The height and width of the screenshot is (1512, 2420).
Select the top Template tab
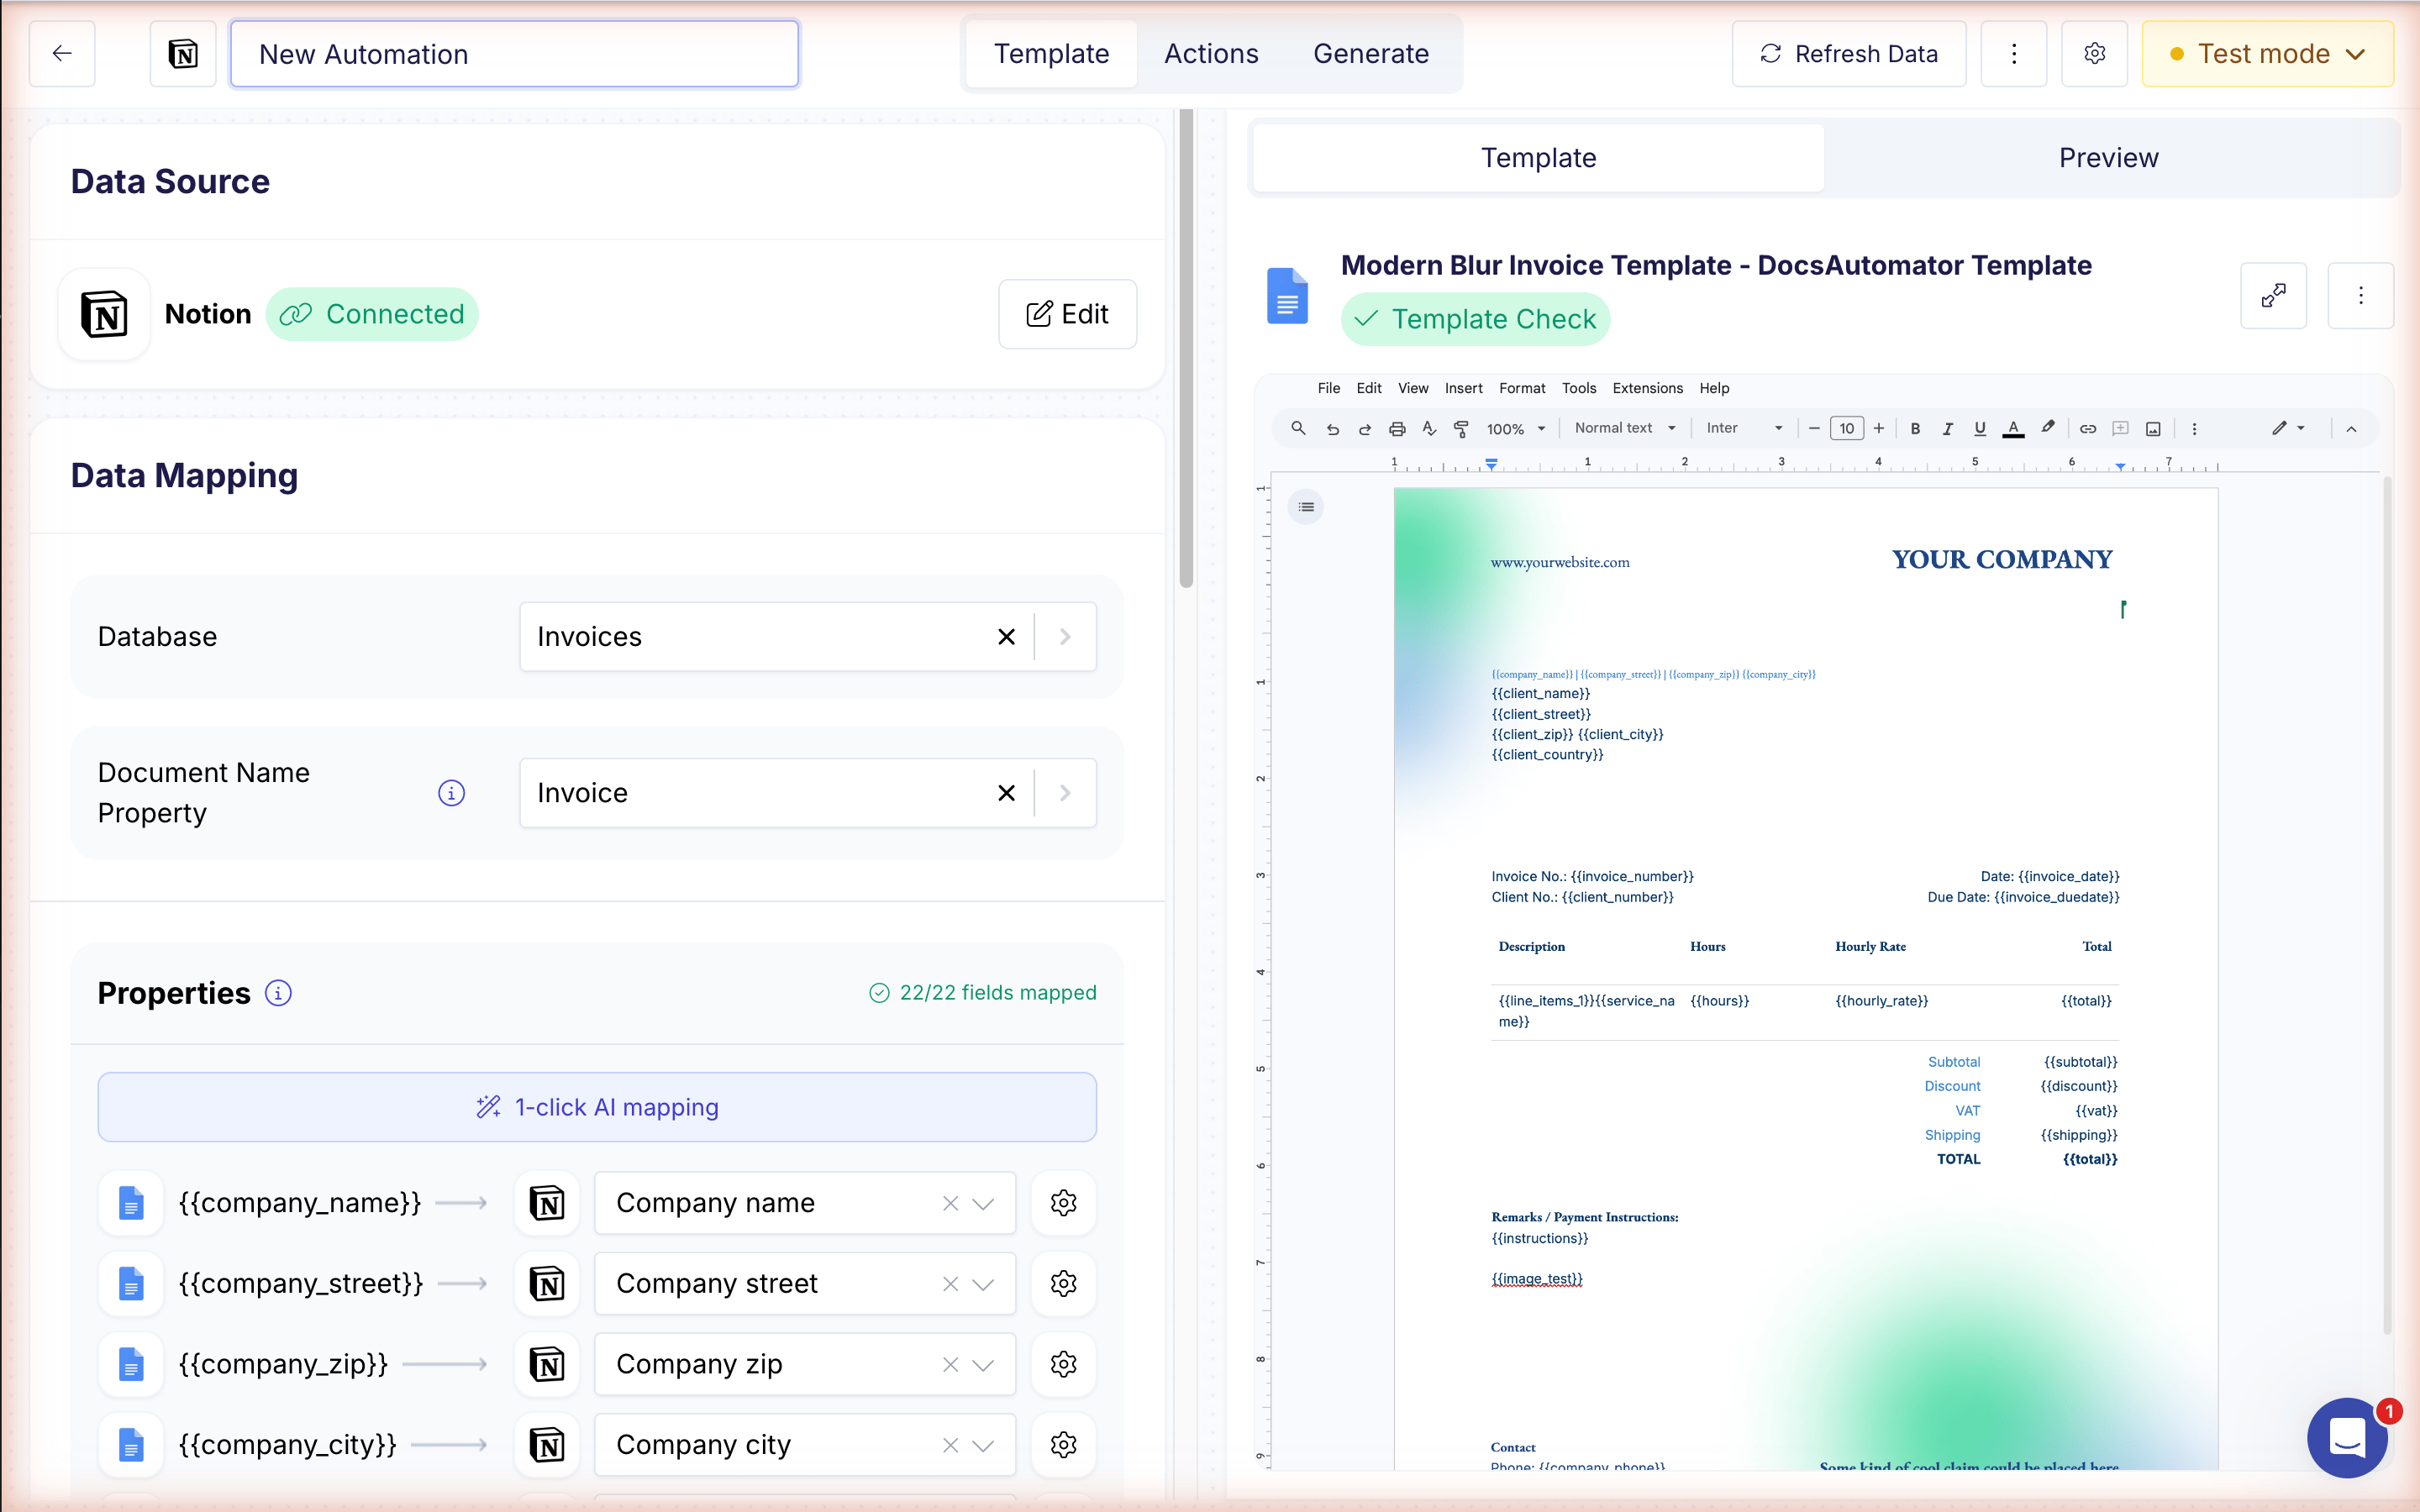pos(1051,54)
